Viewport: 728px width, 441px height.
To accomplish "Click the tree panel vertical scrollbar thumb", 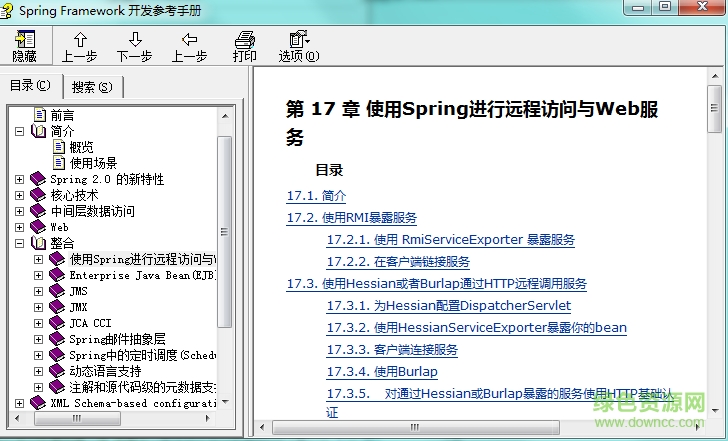I will [225, 232].
